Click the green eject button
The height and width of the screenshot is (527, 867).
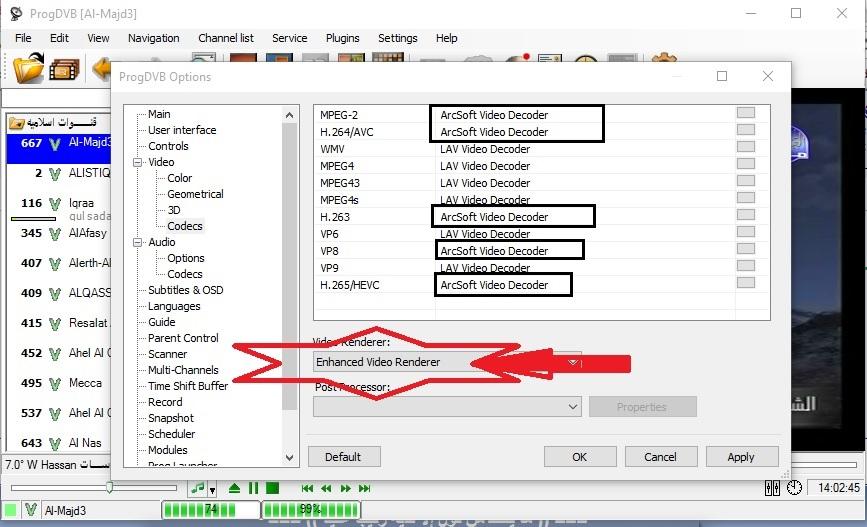[234, 488]
